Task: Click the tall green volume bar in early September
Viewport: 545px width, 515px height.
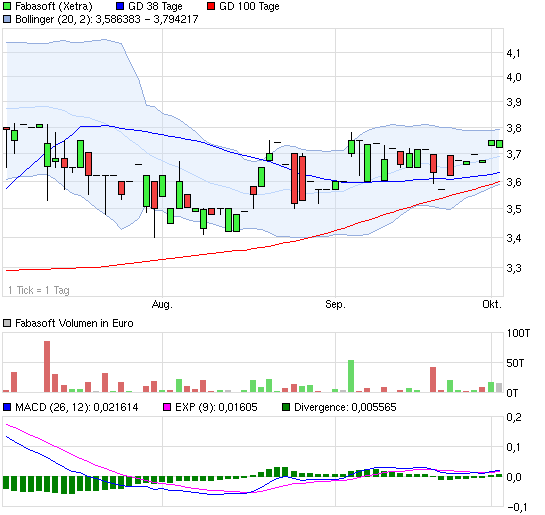Action: (351, 376)
